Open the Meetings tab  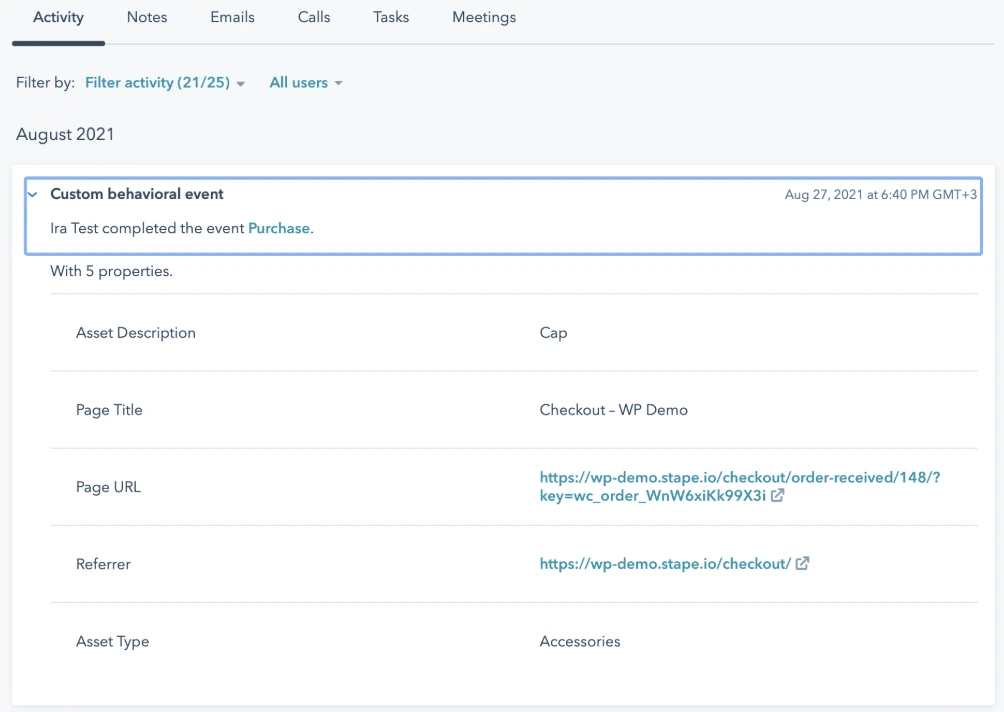pos(484,17)
